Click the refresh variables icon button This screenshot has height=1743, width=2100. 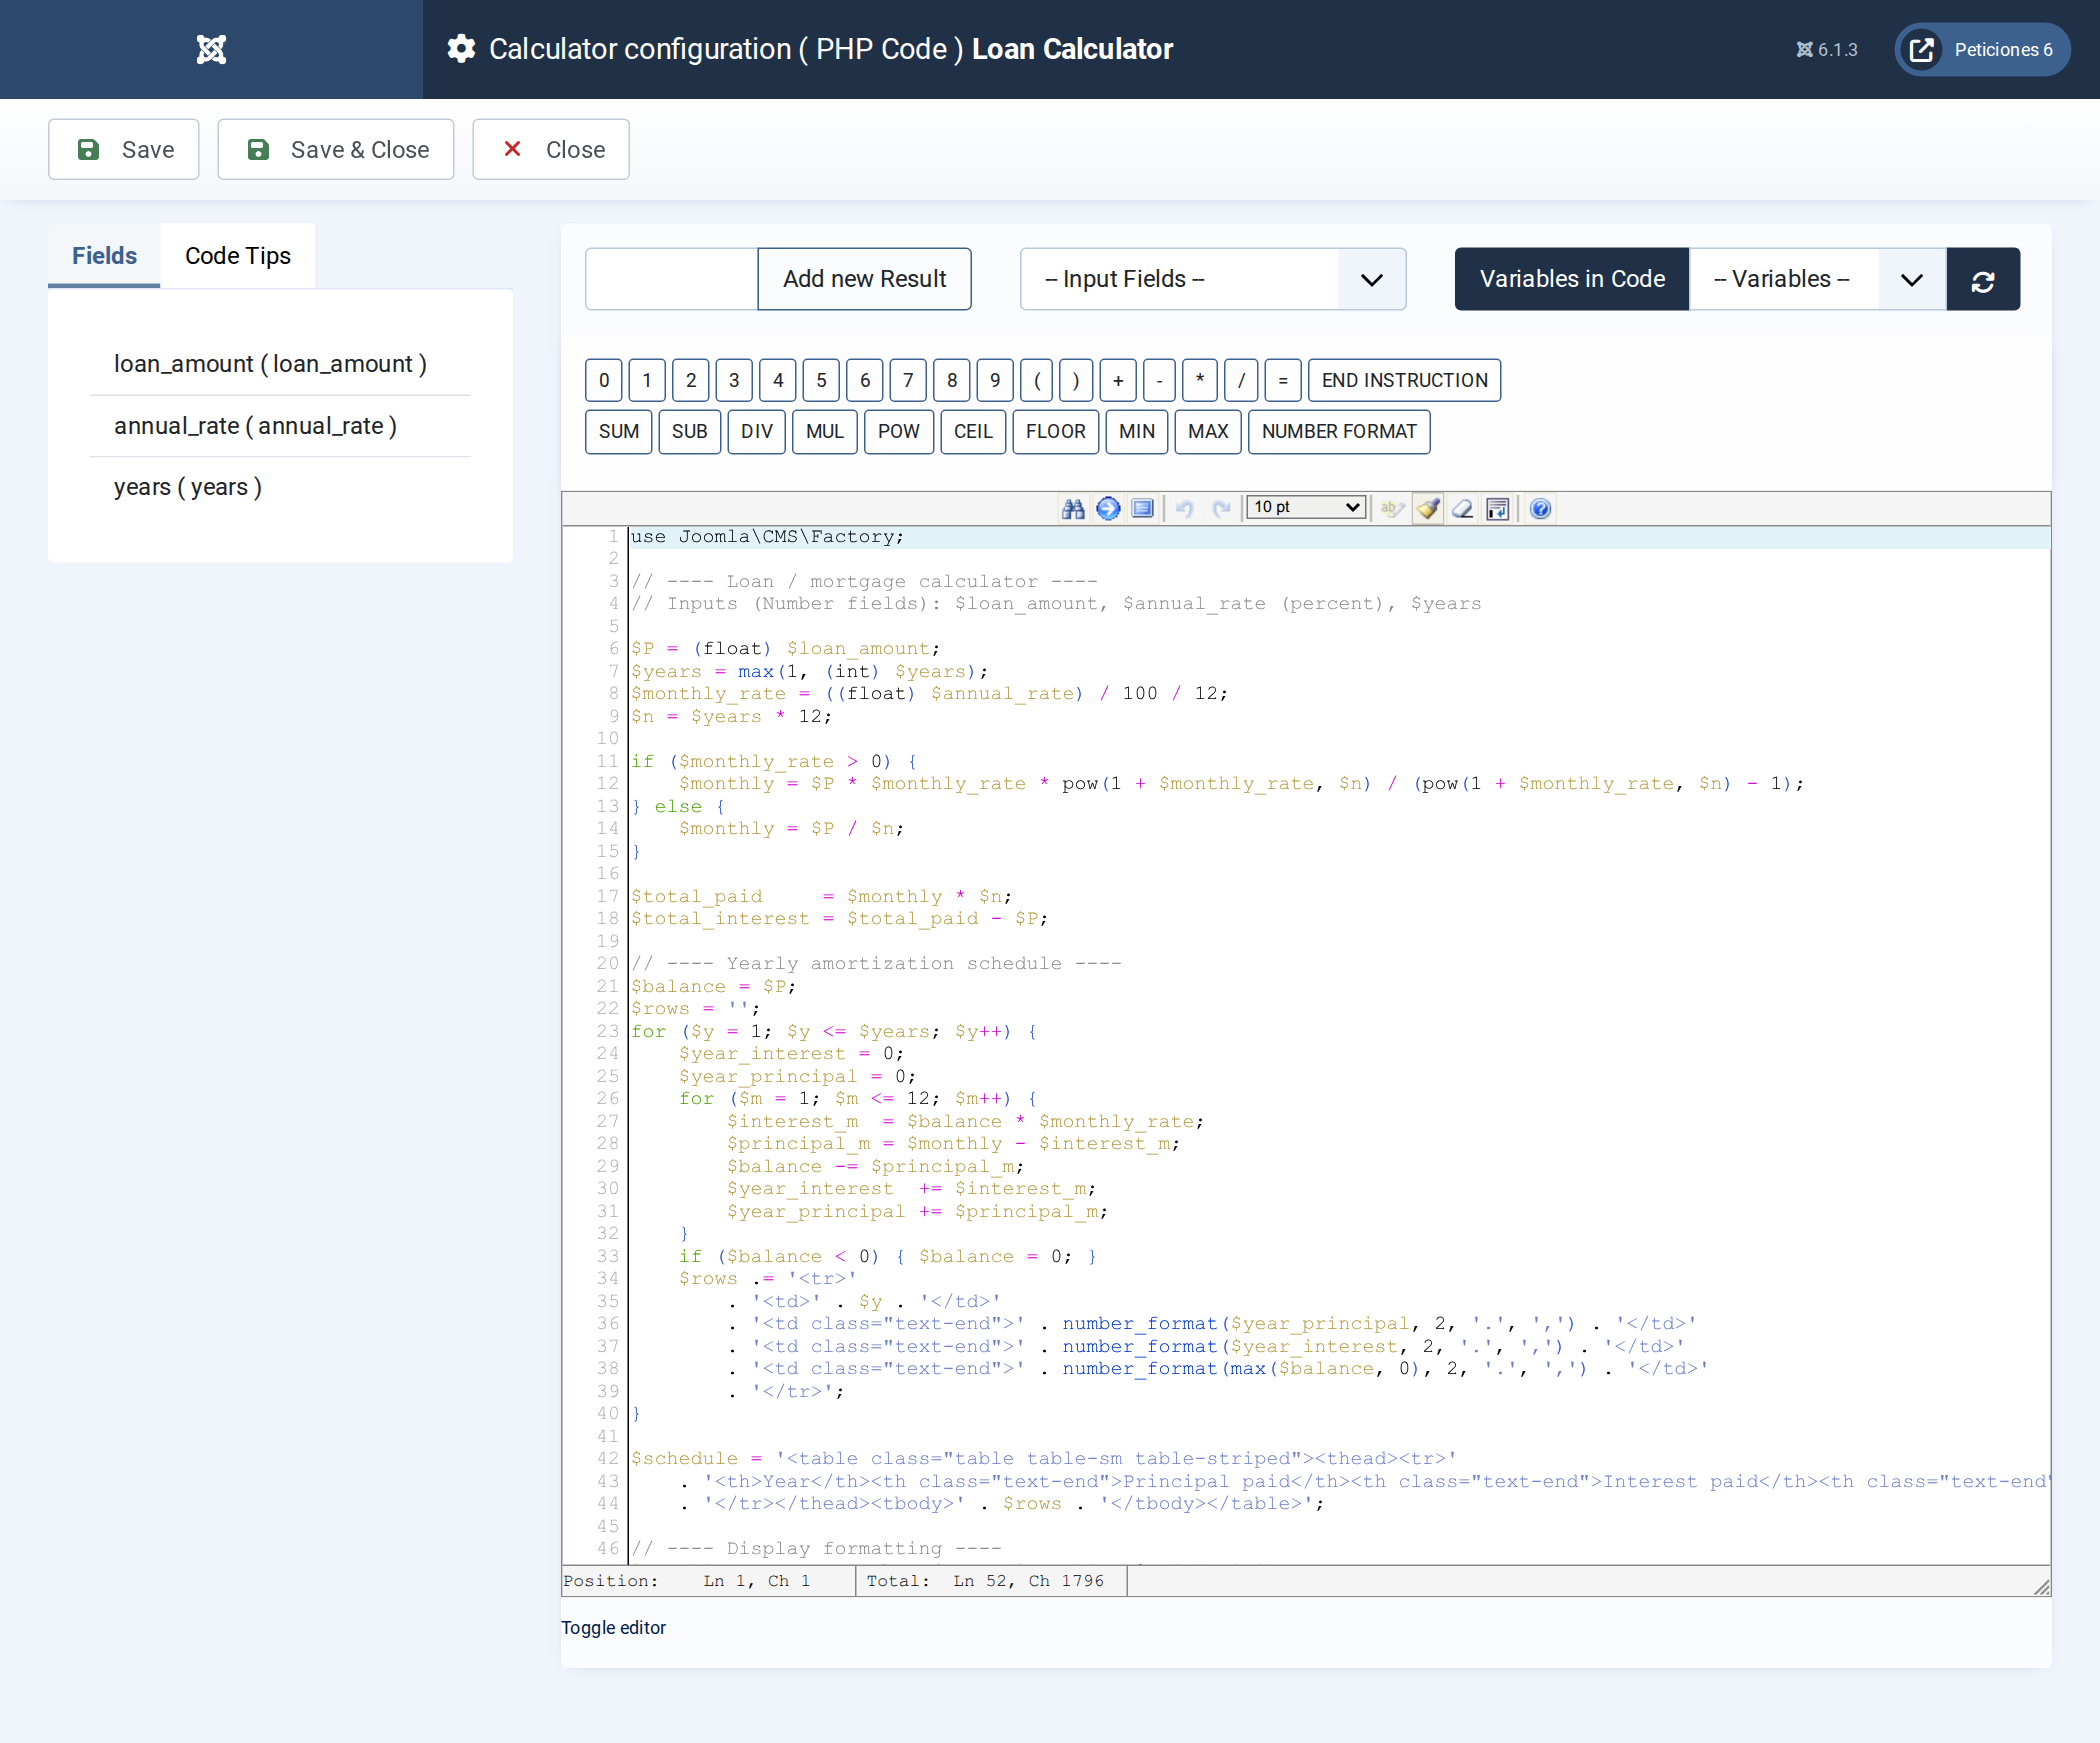point(1983,279)
